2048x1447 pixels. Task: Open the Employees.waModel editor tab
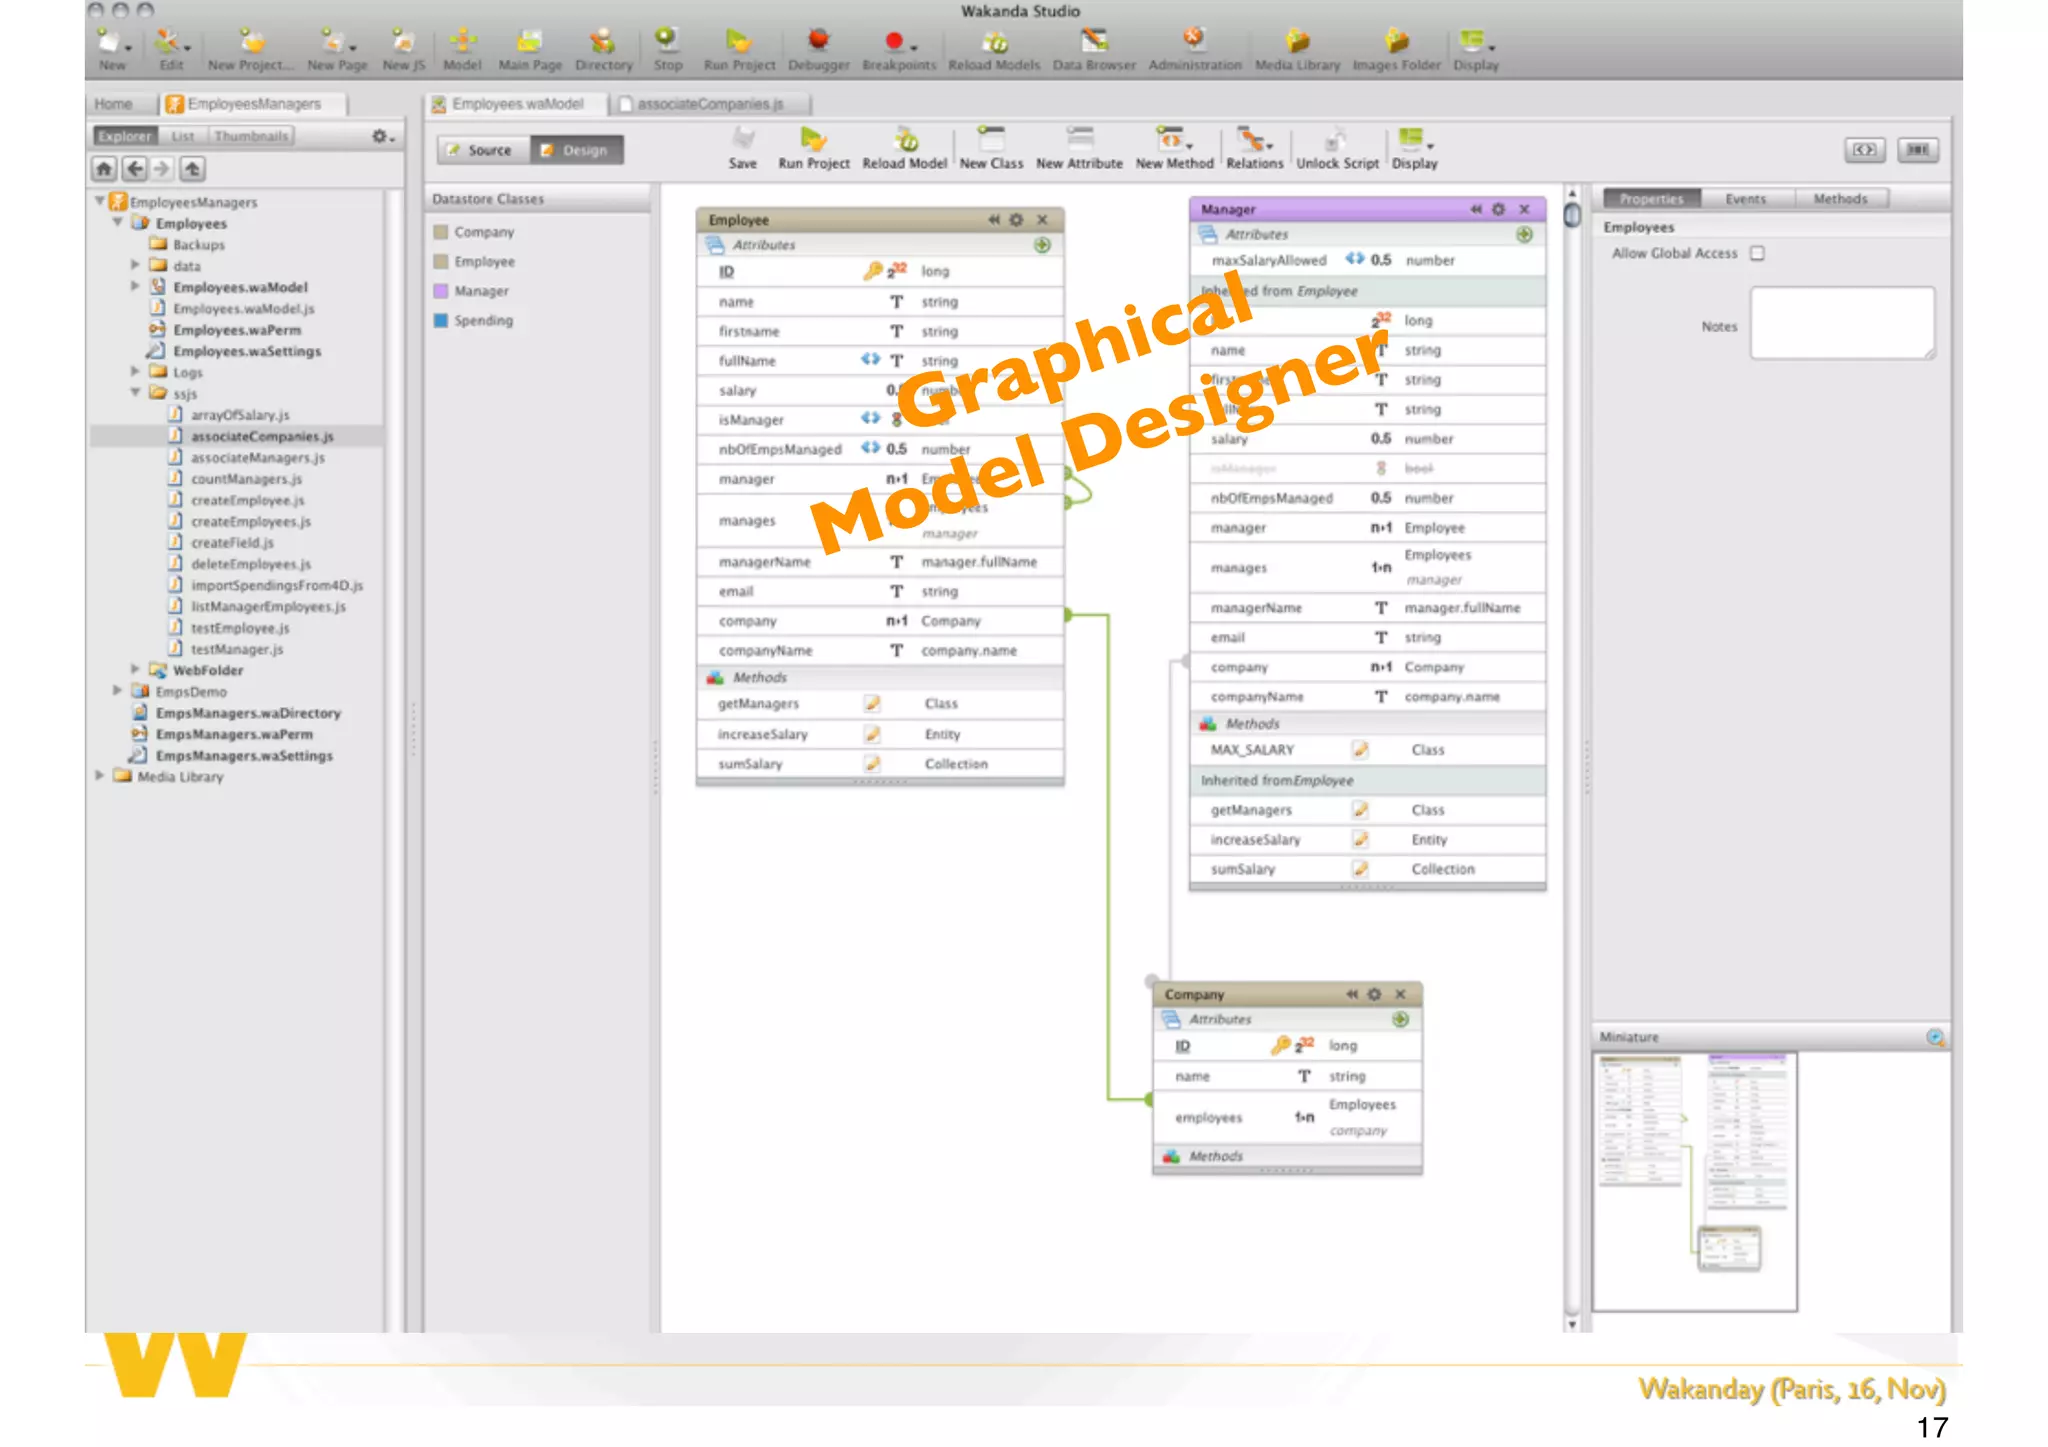pyautogui.click(x=517, y=104)
